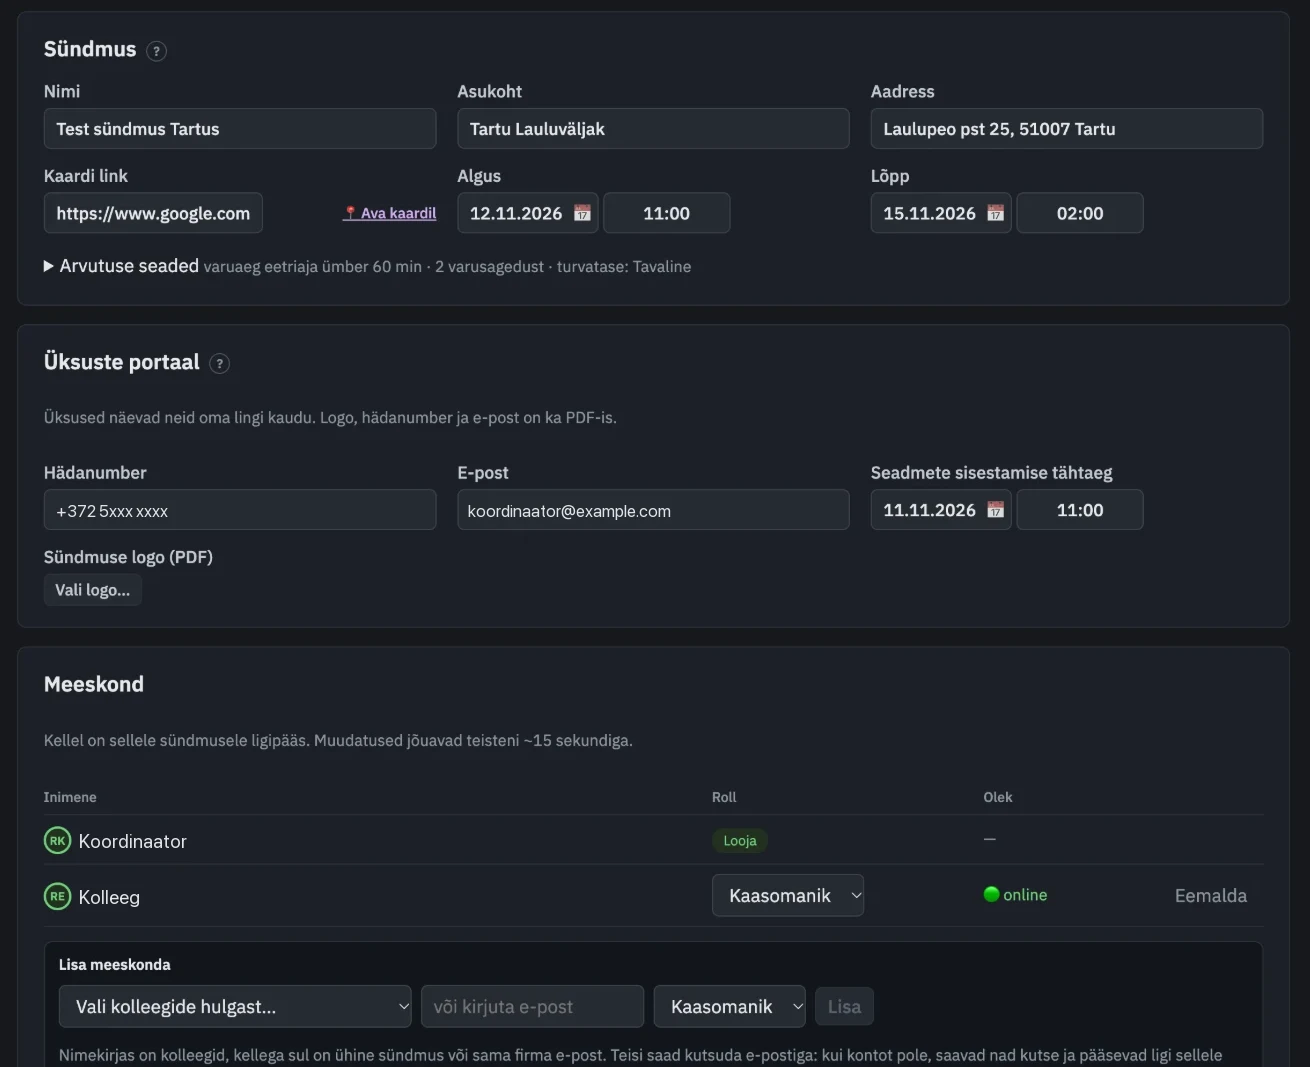Open calendar picker for Lõpp date
The width and height of the screenshot is (1310, 1067).
(995, 213)
